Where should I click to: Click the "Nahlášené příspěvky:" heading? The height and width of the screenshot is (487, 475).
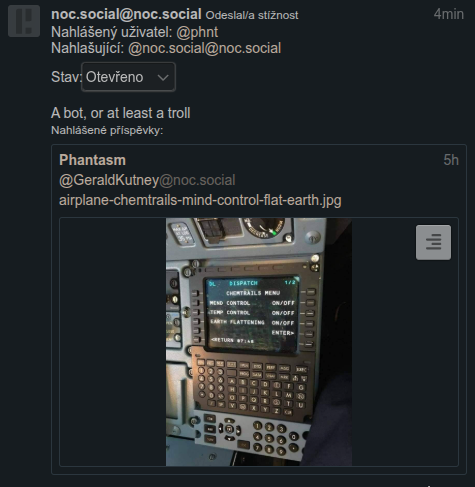click(107, 130)
